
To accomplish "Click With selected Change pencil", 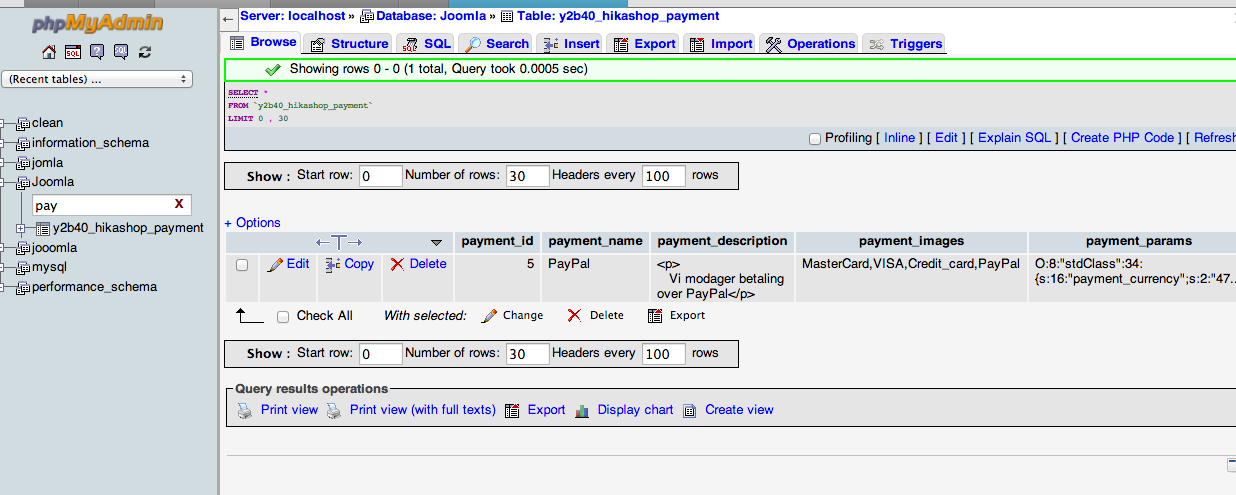I will click(512, 315).
